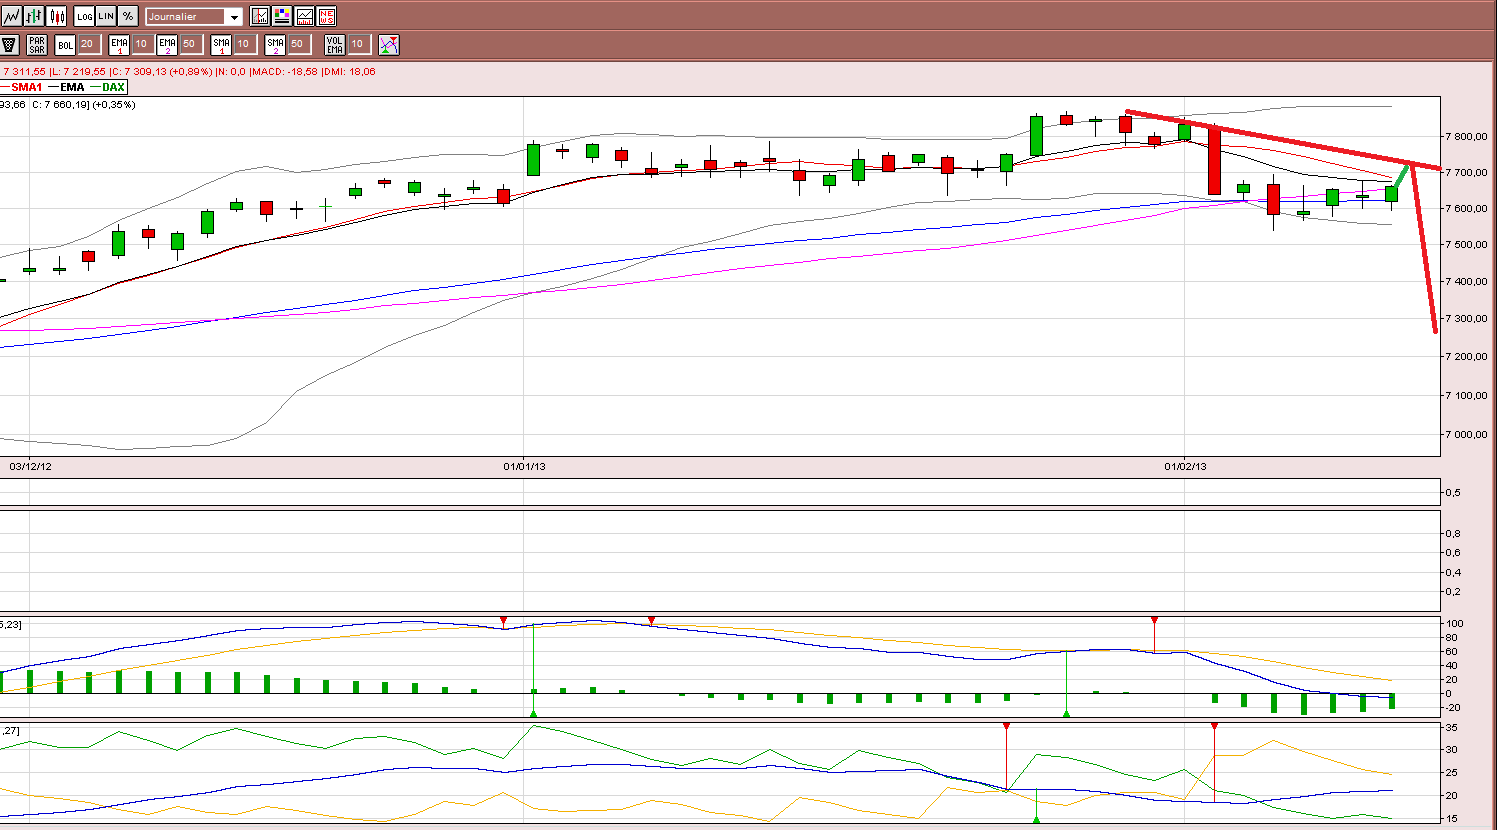
Task: Toggle LOG scale
Action: pyautogui.click(x=85, y=16)
